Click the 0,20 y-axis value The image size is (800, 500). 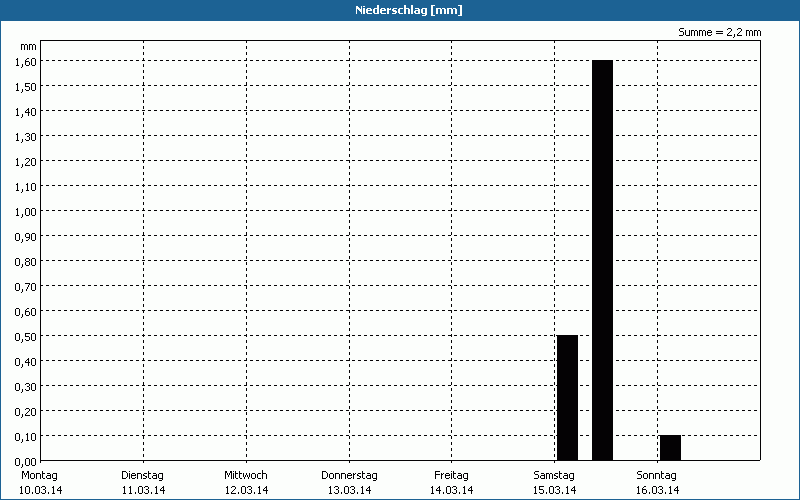26,412
